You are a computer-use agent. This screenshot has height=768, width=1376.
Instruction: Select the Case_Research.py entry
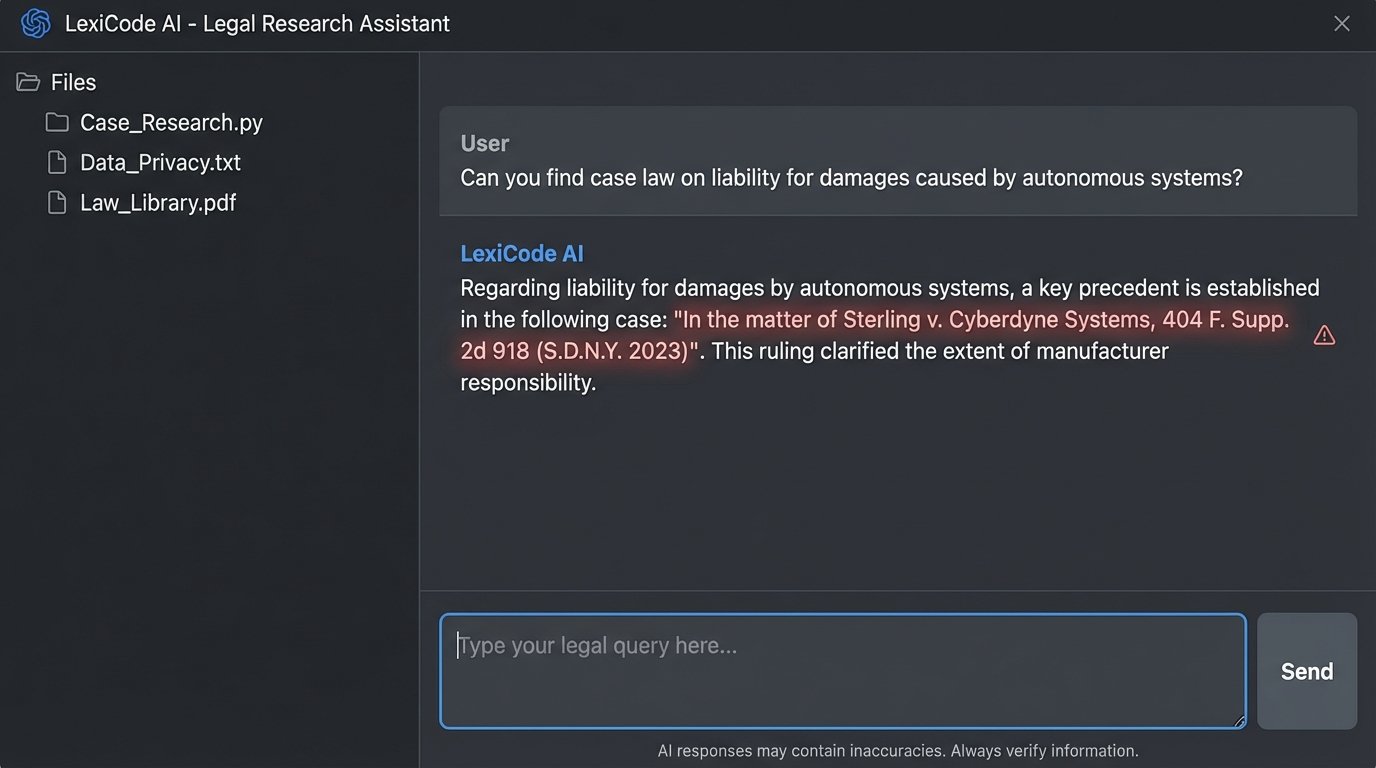[x=170, y=122]
